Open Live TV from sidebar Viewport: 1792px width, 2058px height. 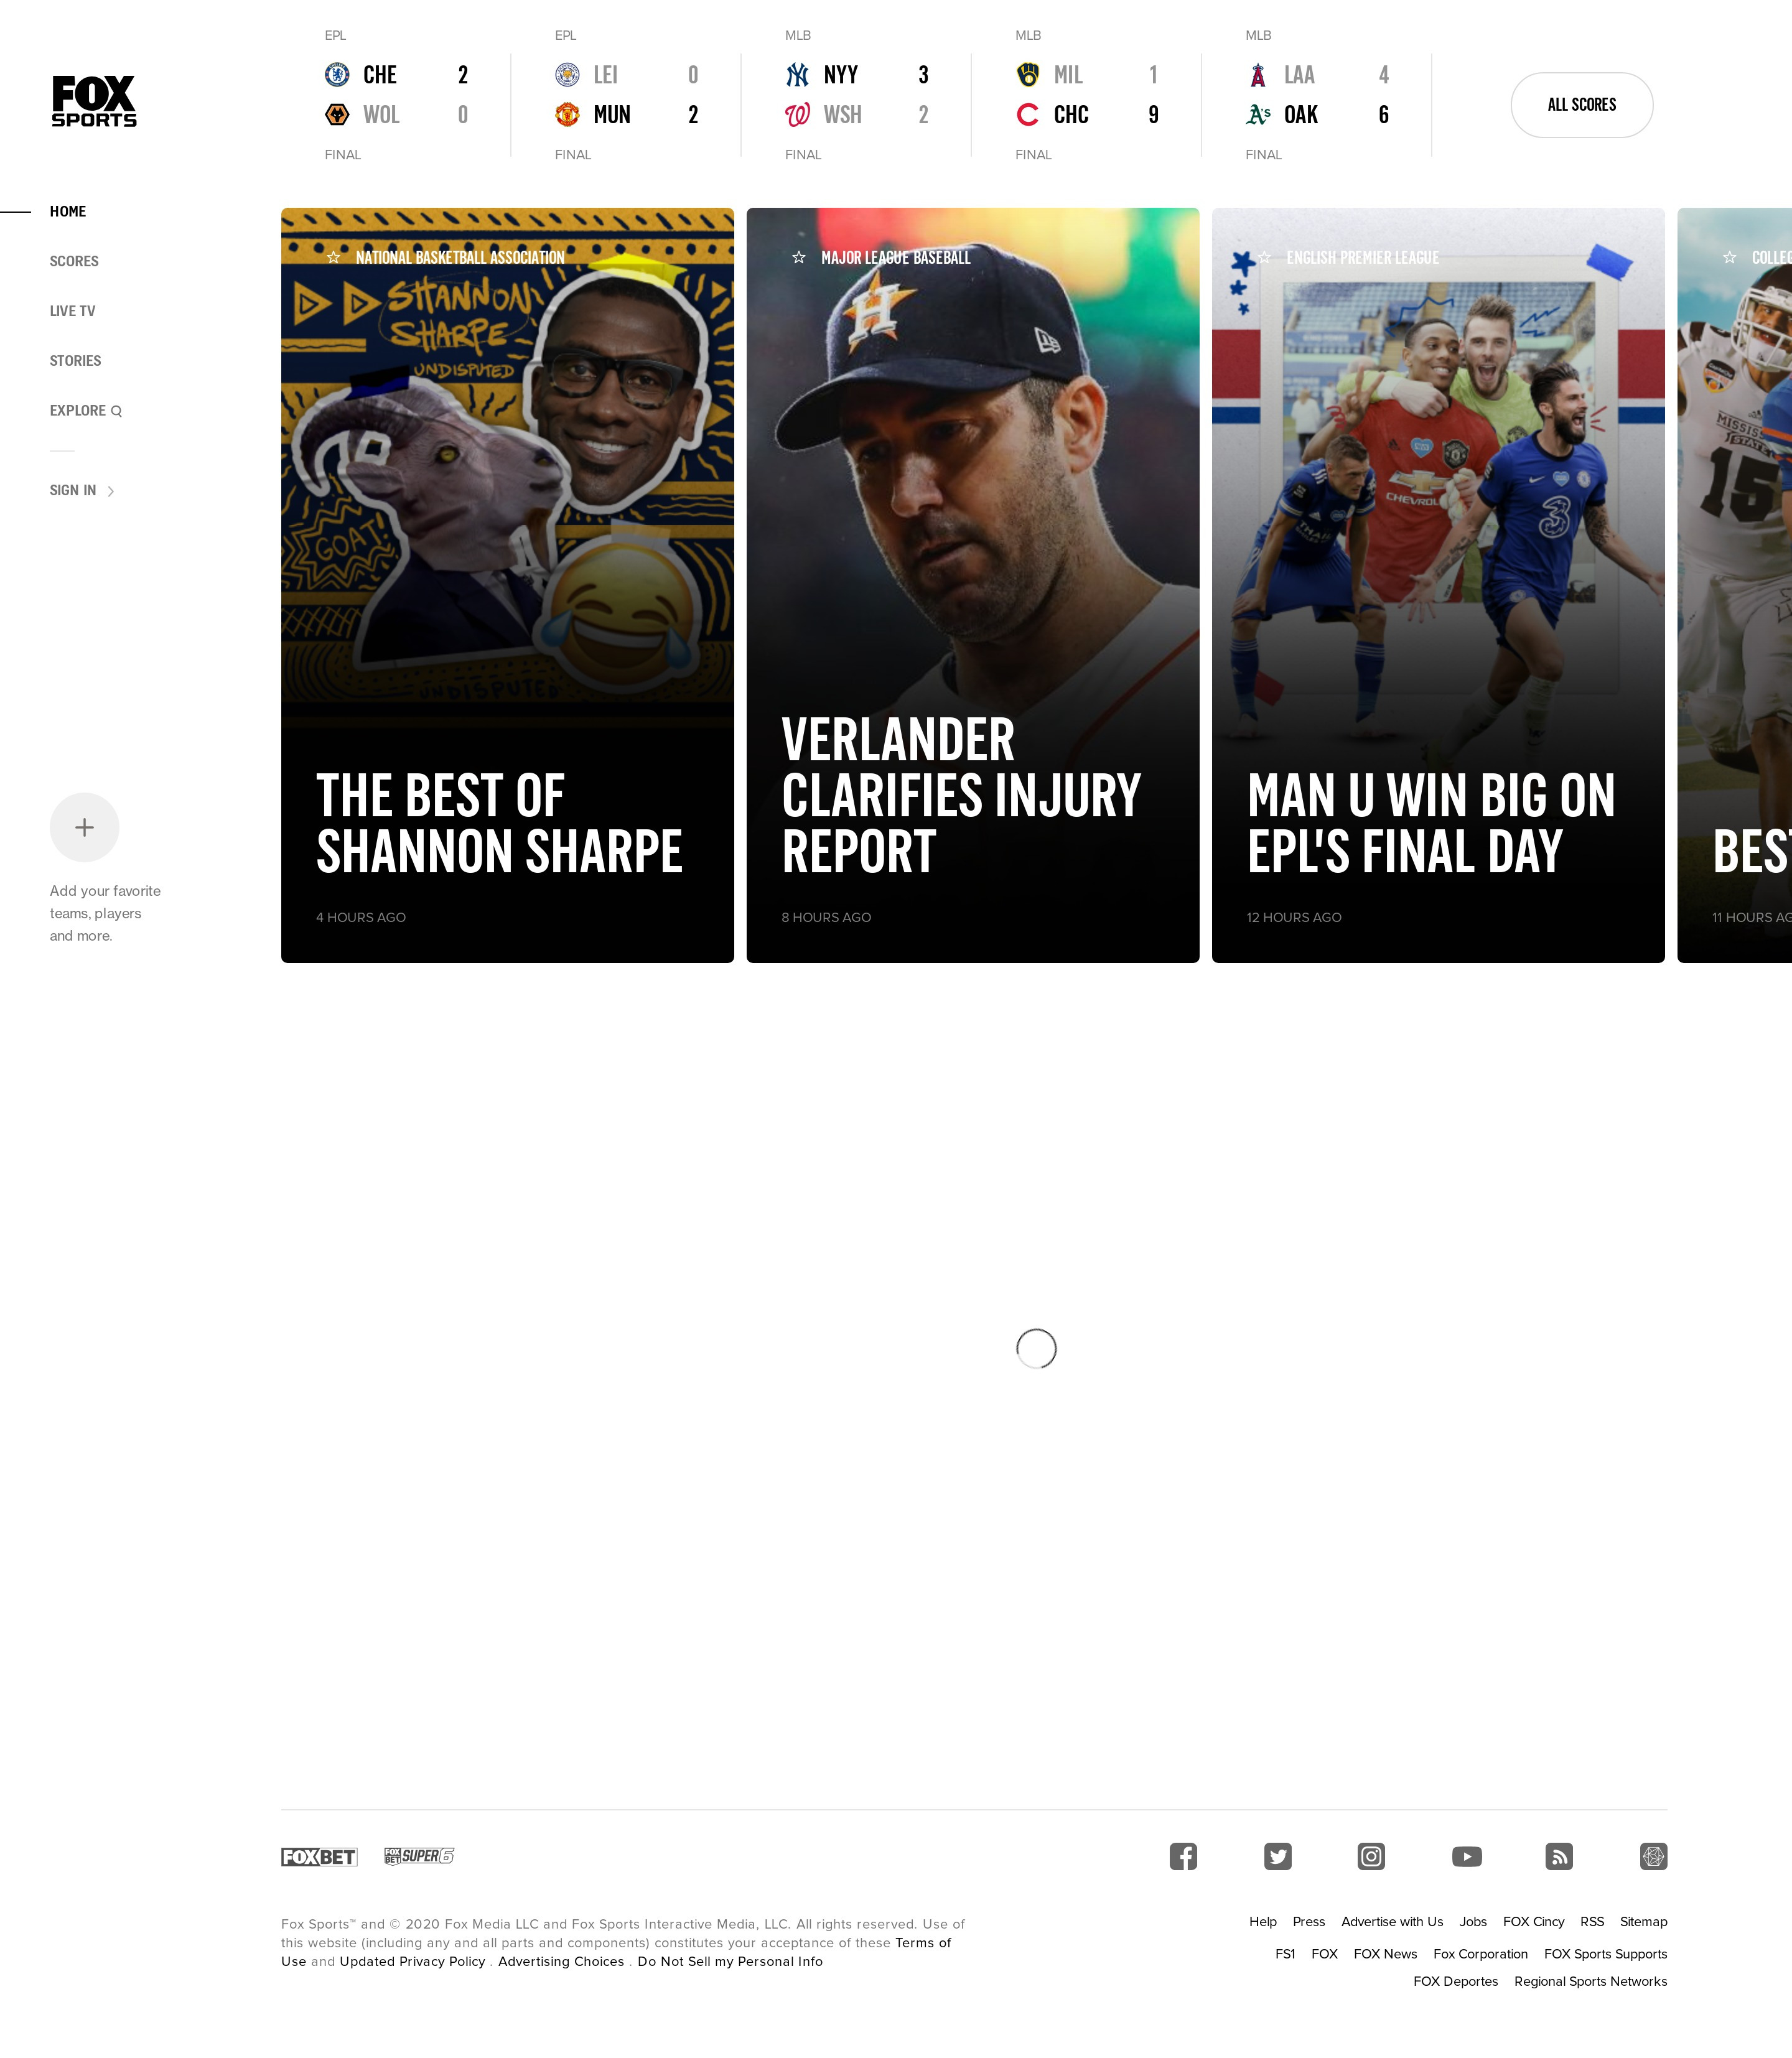(x=73, y=311)
